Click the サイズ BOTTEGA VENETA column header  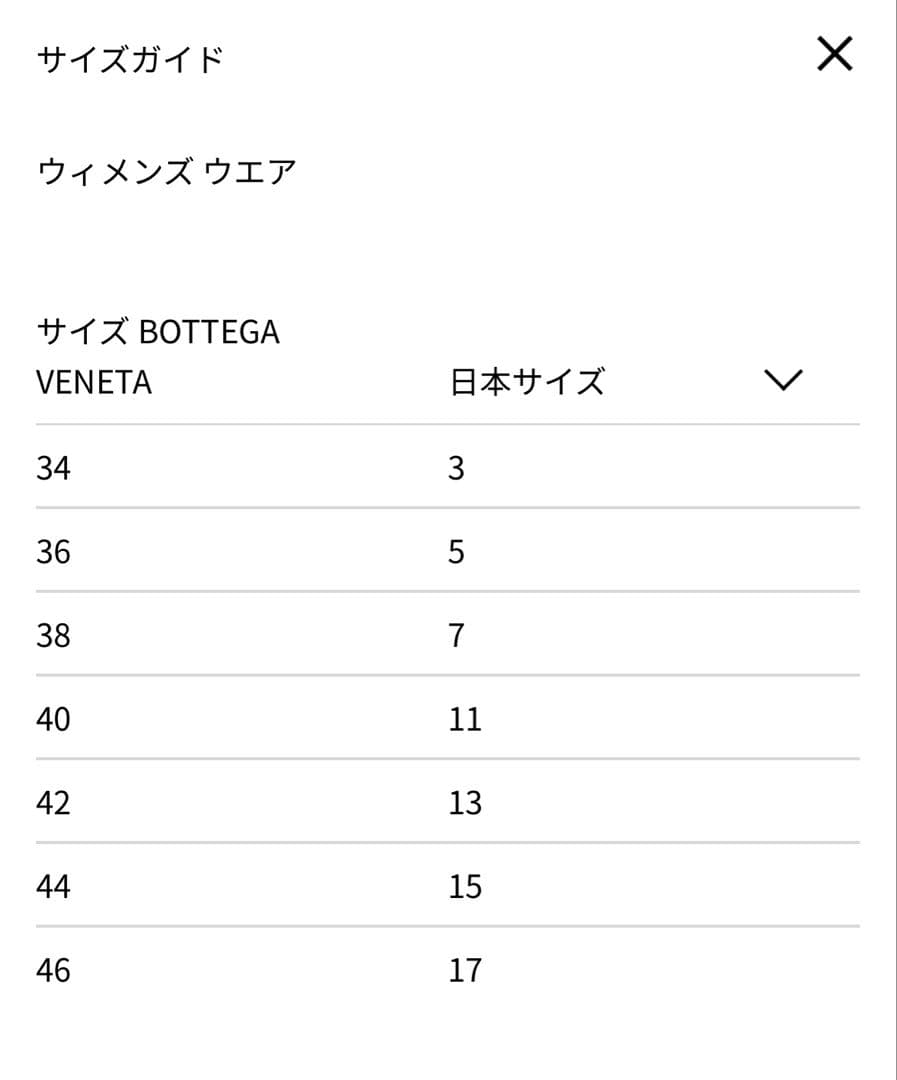tap(160, 356)
